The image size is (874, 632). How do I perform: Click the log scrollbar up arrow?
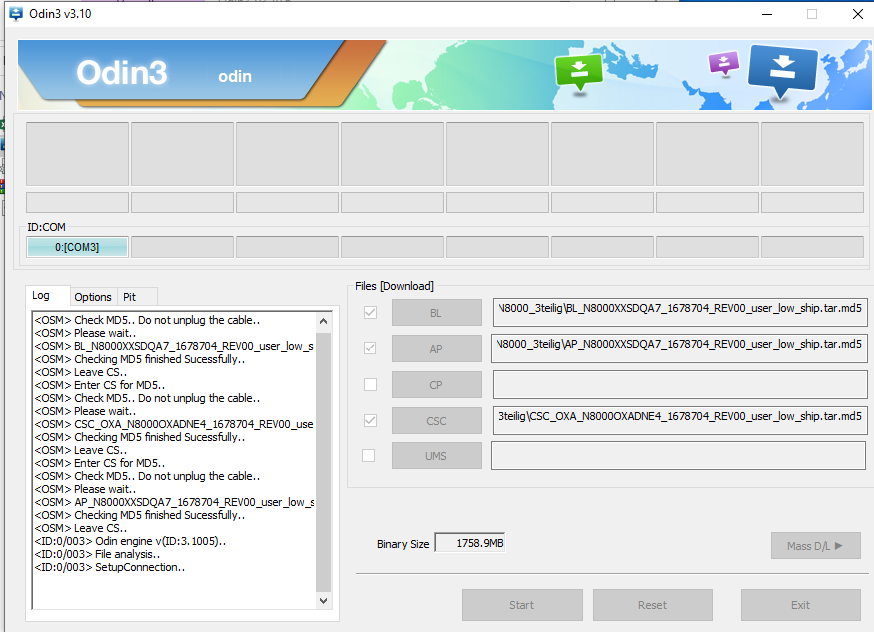[323, 321]
